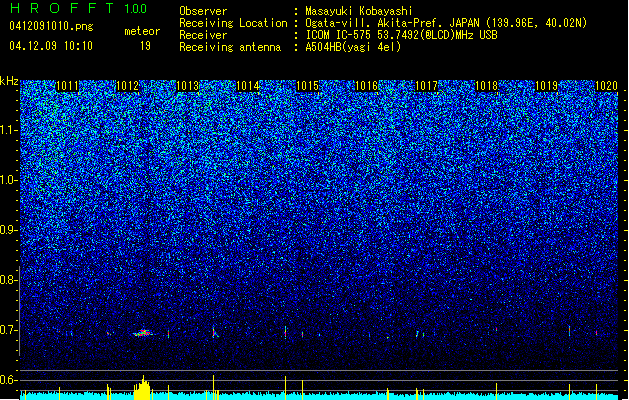The height and width of the screenshot is (400, 629).
Task: Click the 1016 time marker
Action: [367, 86]
